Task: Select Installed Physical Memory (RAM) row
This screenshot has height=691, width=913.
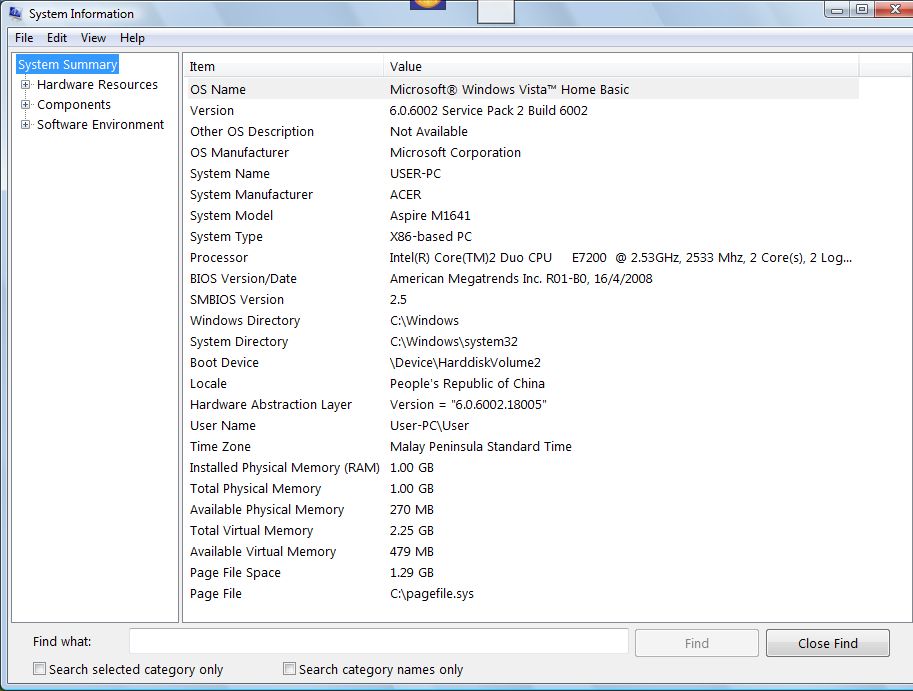Action: pyautogui.click(x=522, y=467)
